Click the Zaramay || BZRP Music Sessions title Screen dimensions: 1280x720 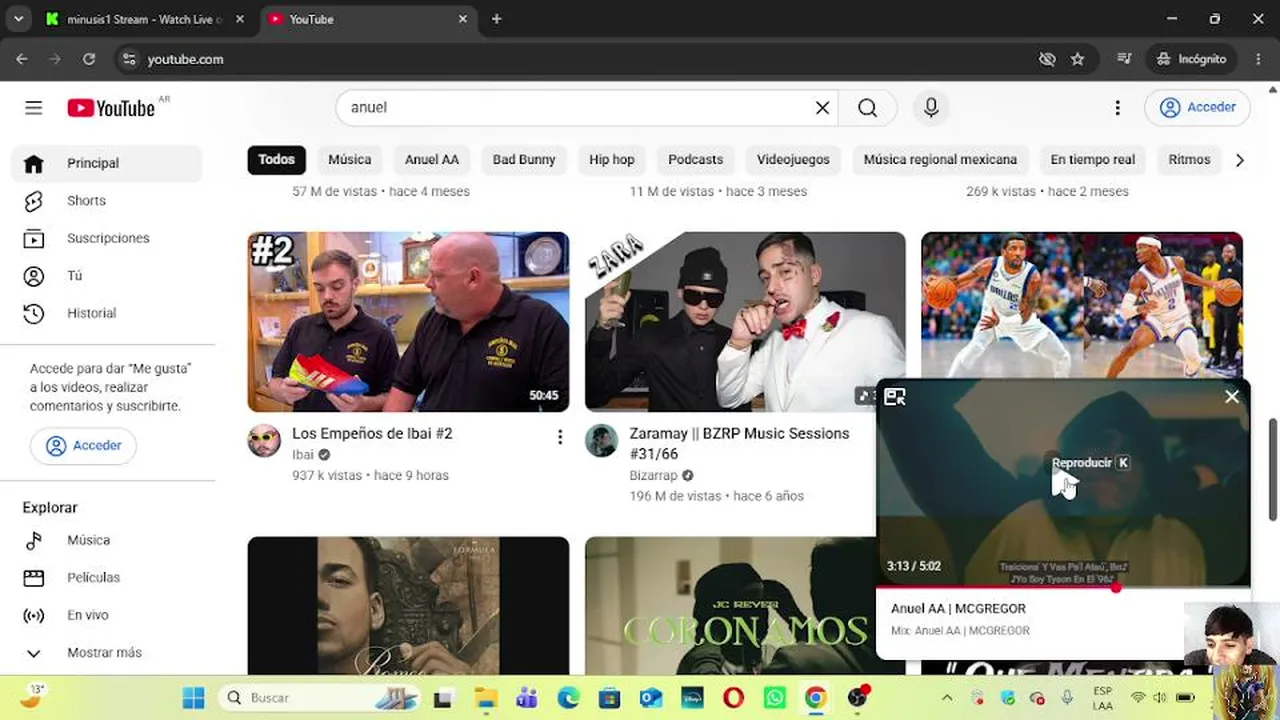[x=739, y=443]
